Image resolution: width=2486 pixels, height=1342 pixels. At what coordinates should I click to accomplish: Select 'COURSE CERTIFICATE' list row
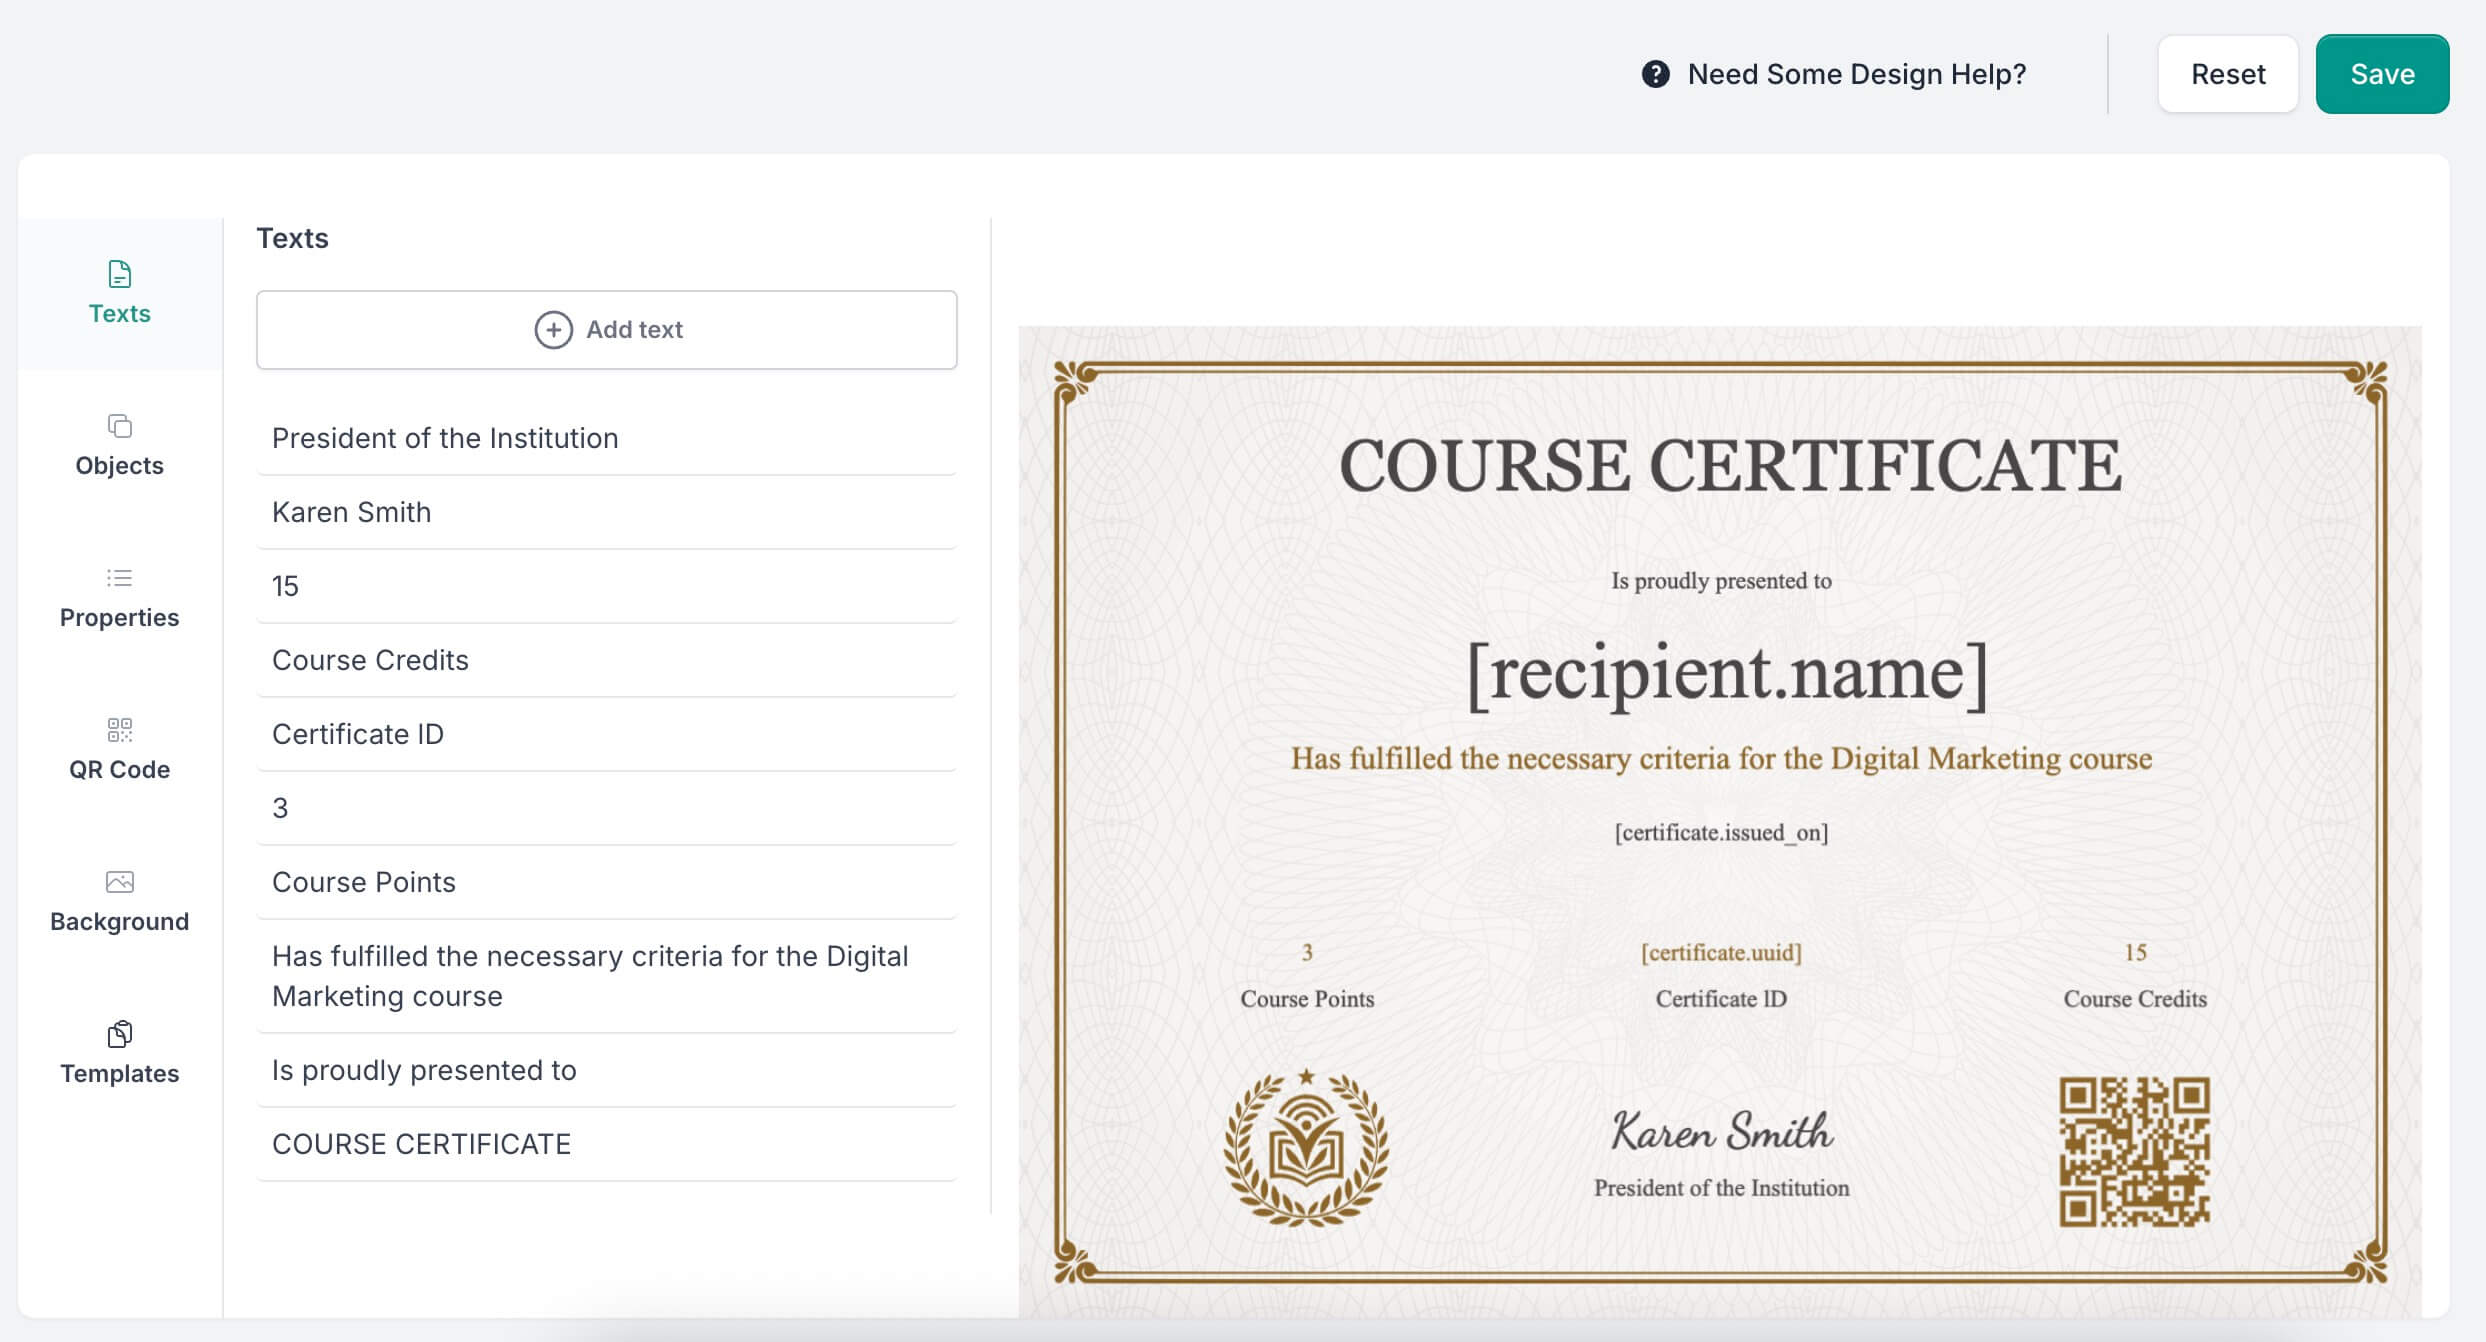(606, 1144)
